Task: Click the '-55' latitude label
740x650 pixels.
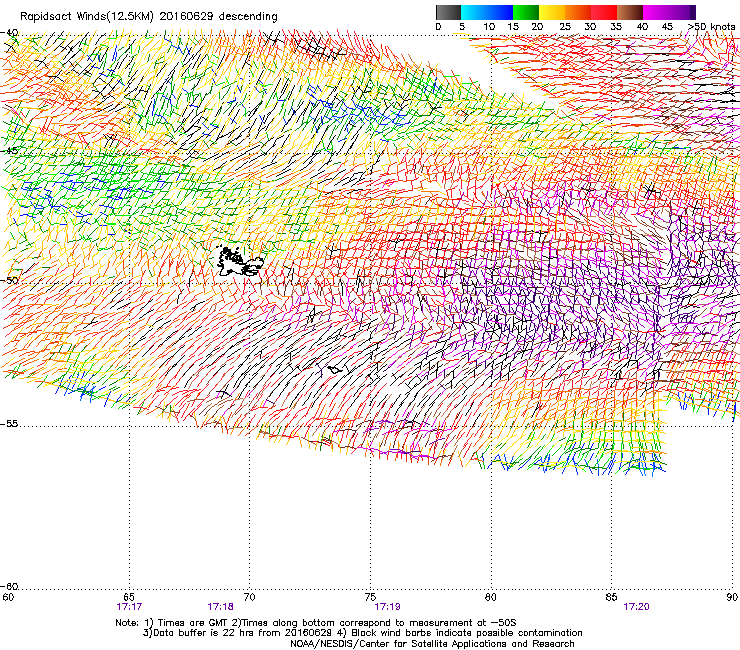Action: pyautogui.click(x=9, y=424)
